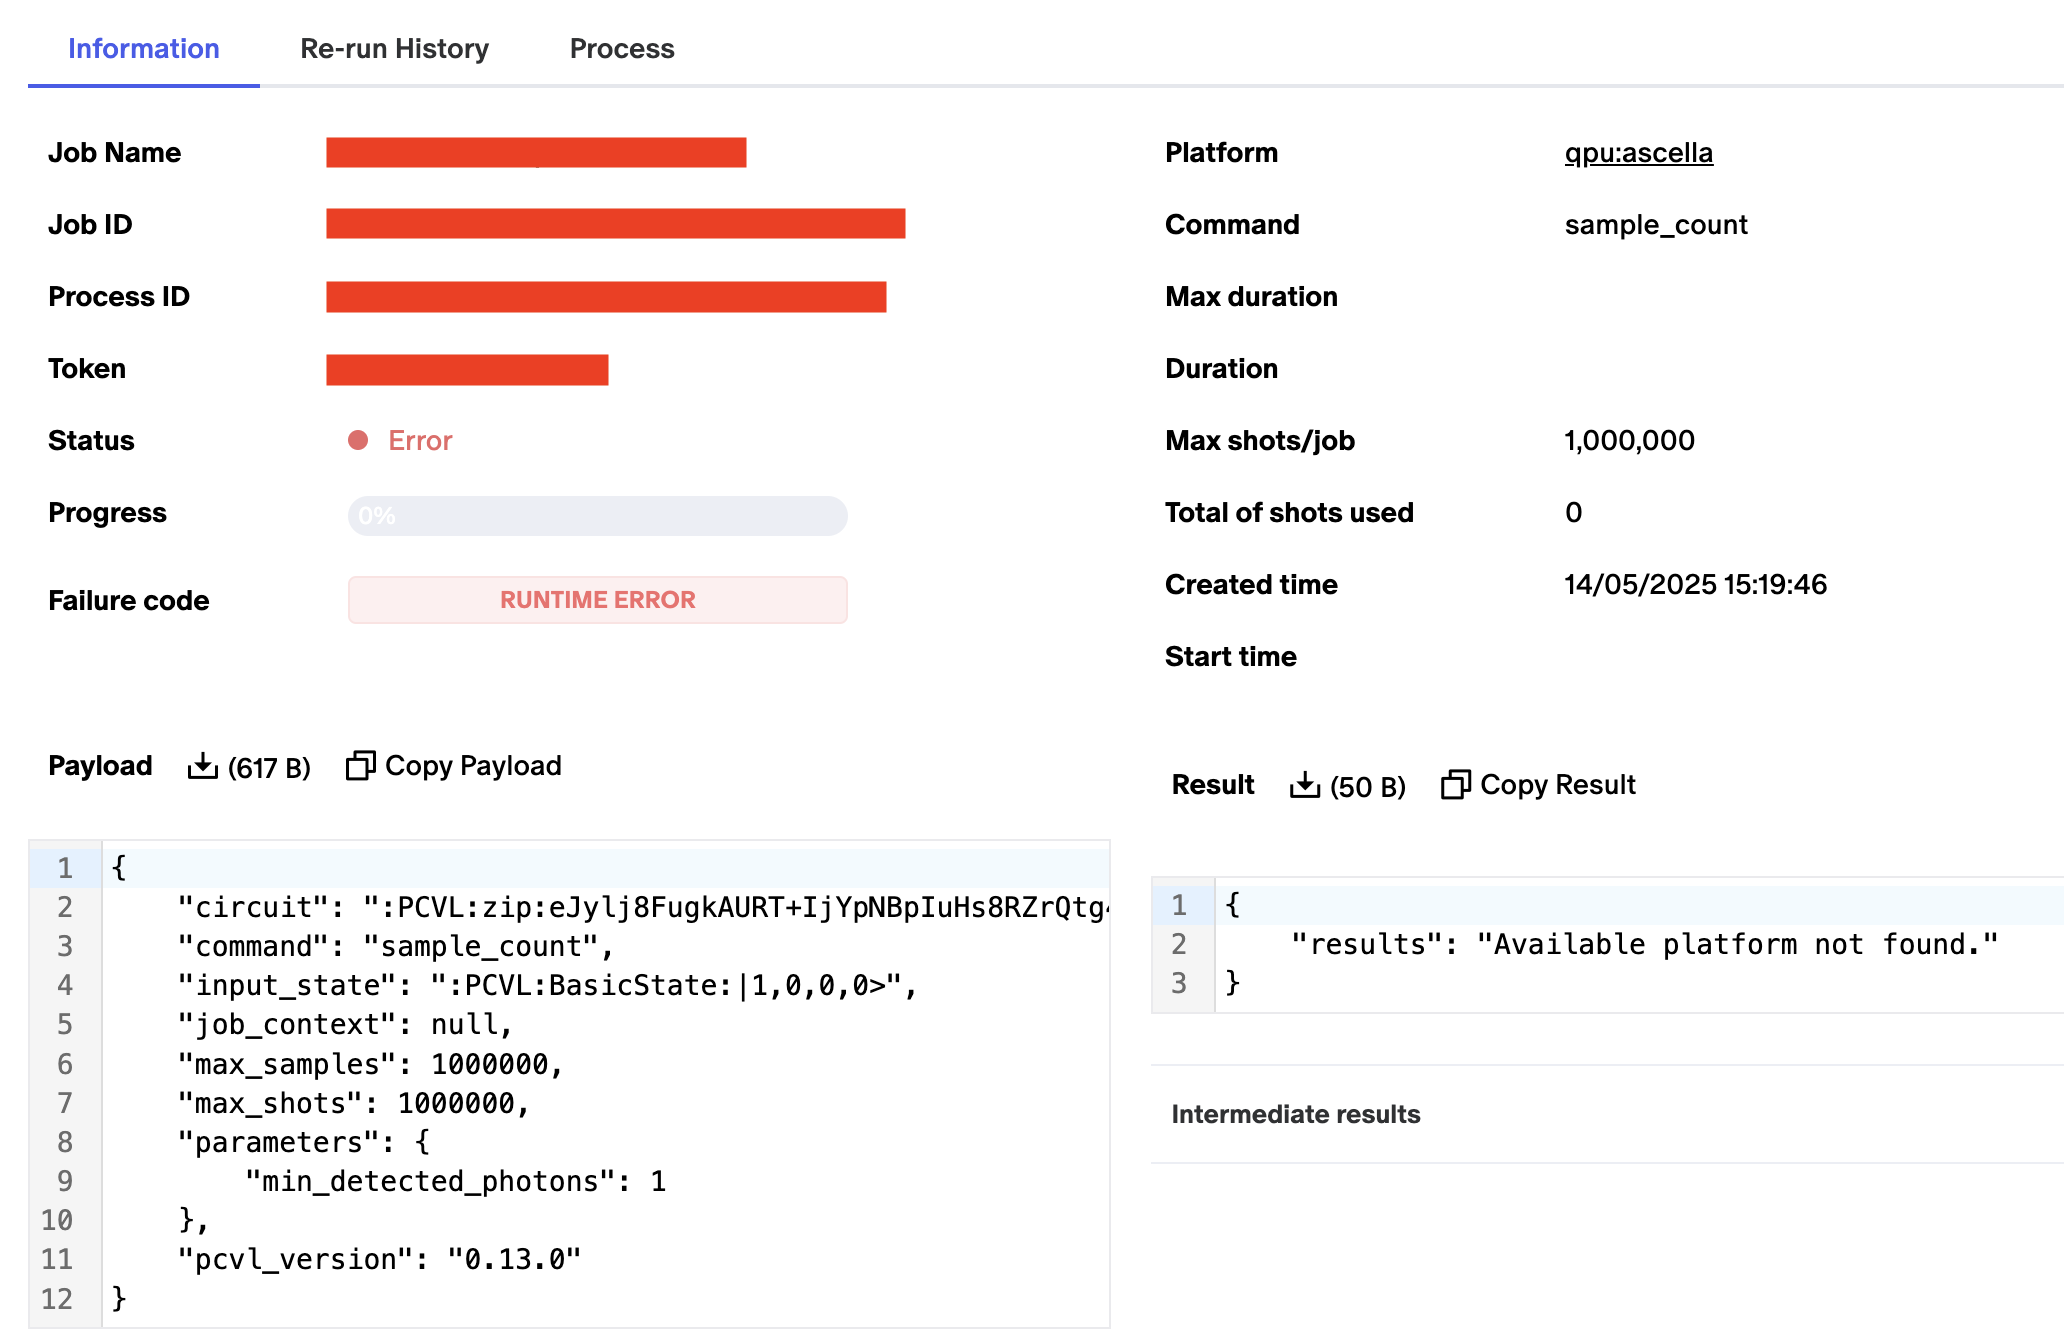Click the redacted Token value
This screenshot has height=1334, width=2064.
[x=467, y=369]
